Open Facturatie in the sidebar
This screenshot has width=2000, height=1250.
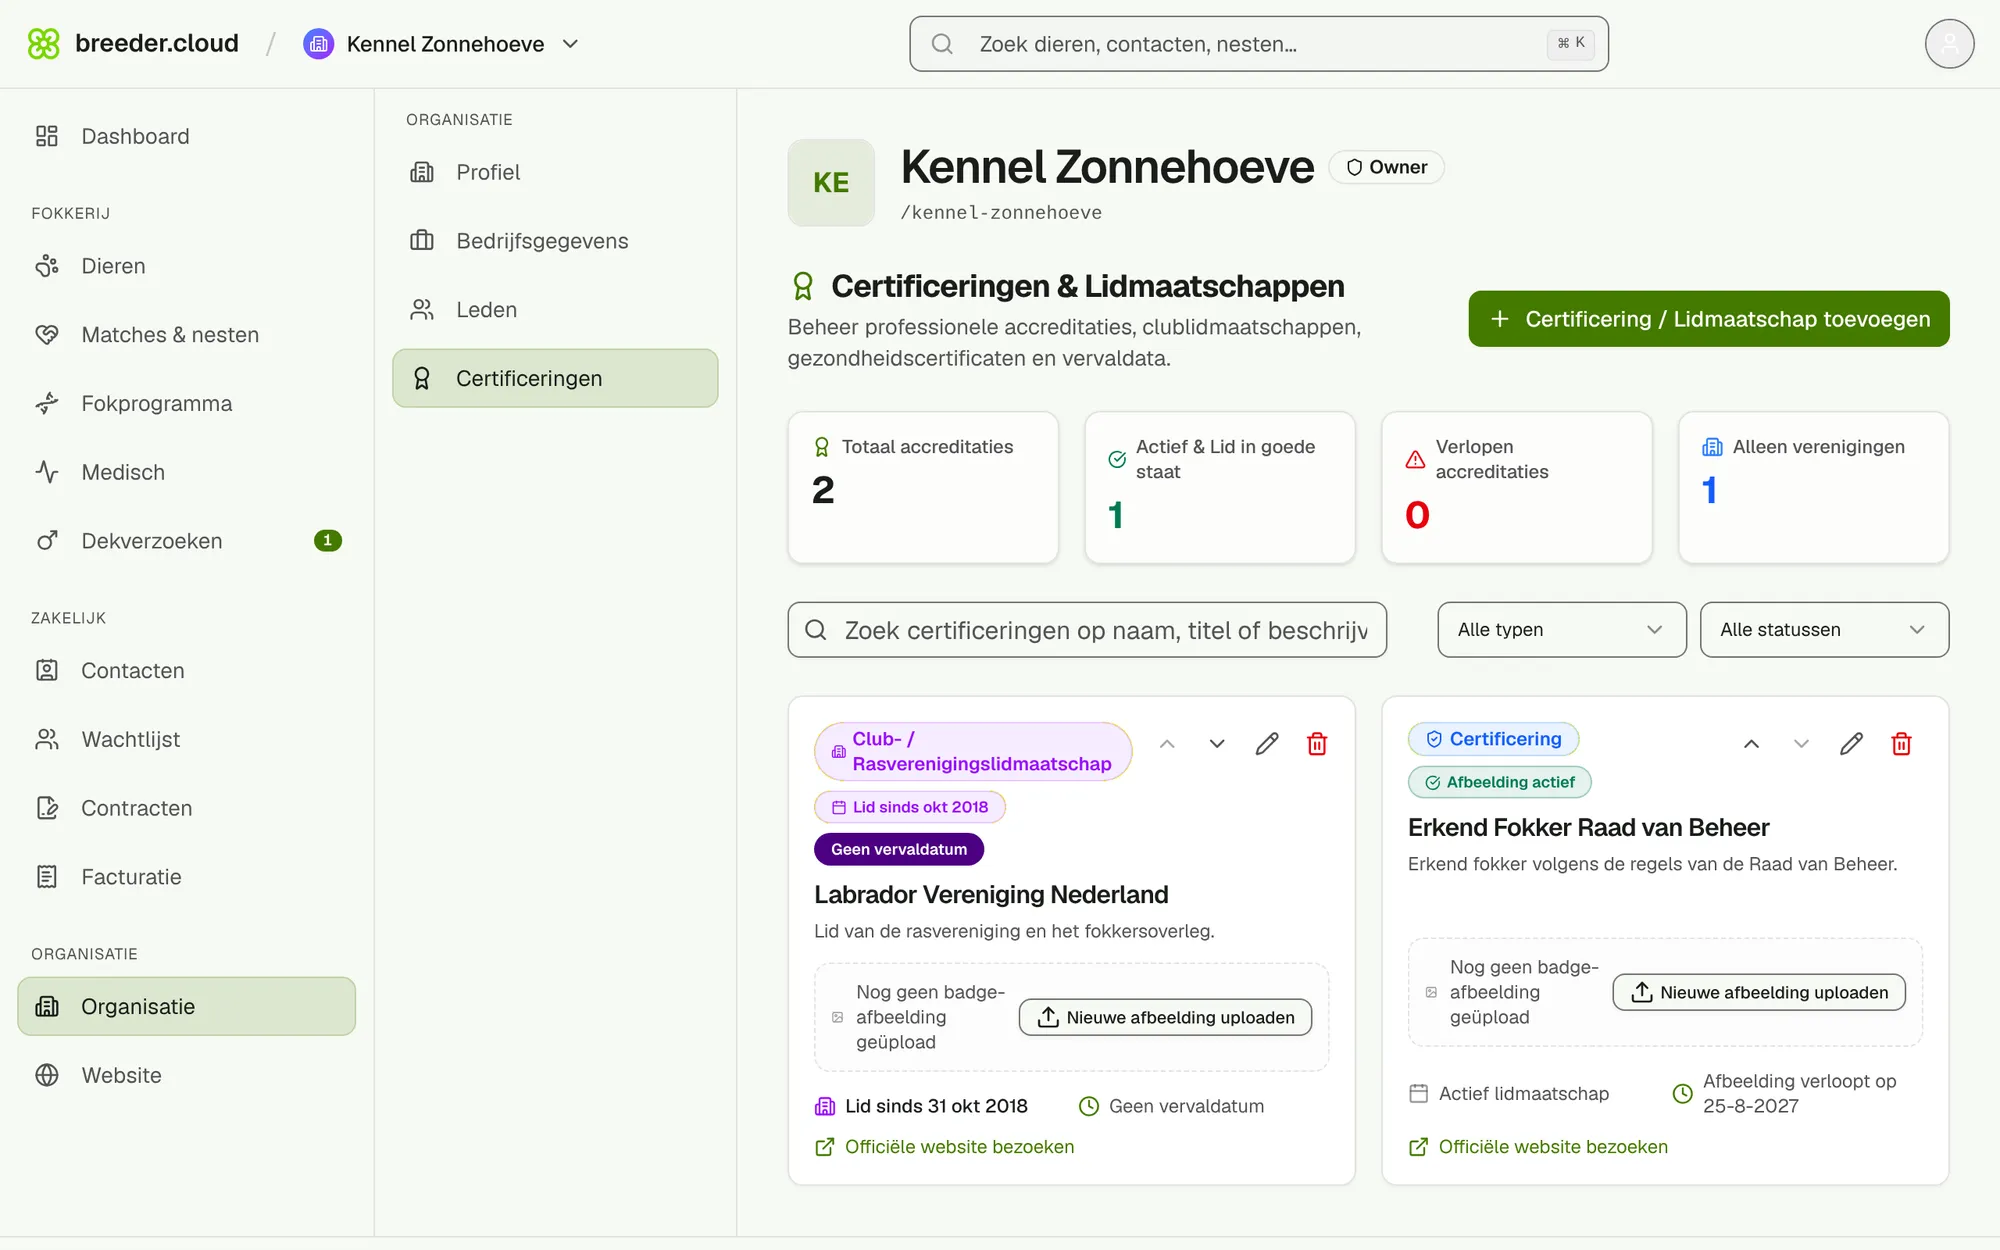tap(187, 877)
